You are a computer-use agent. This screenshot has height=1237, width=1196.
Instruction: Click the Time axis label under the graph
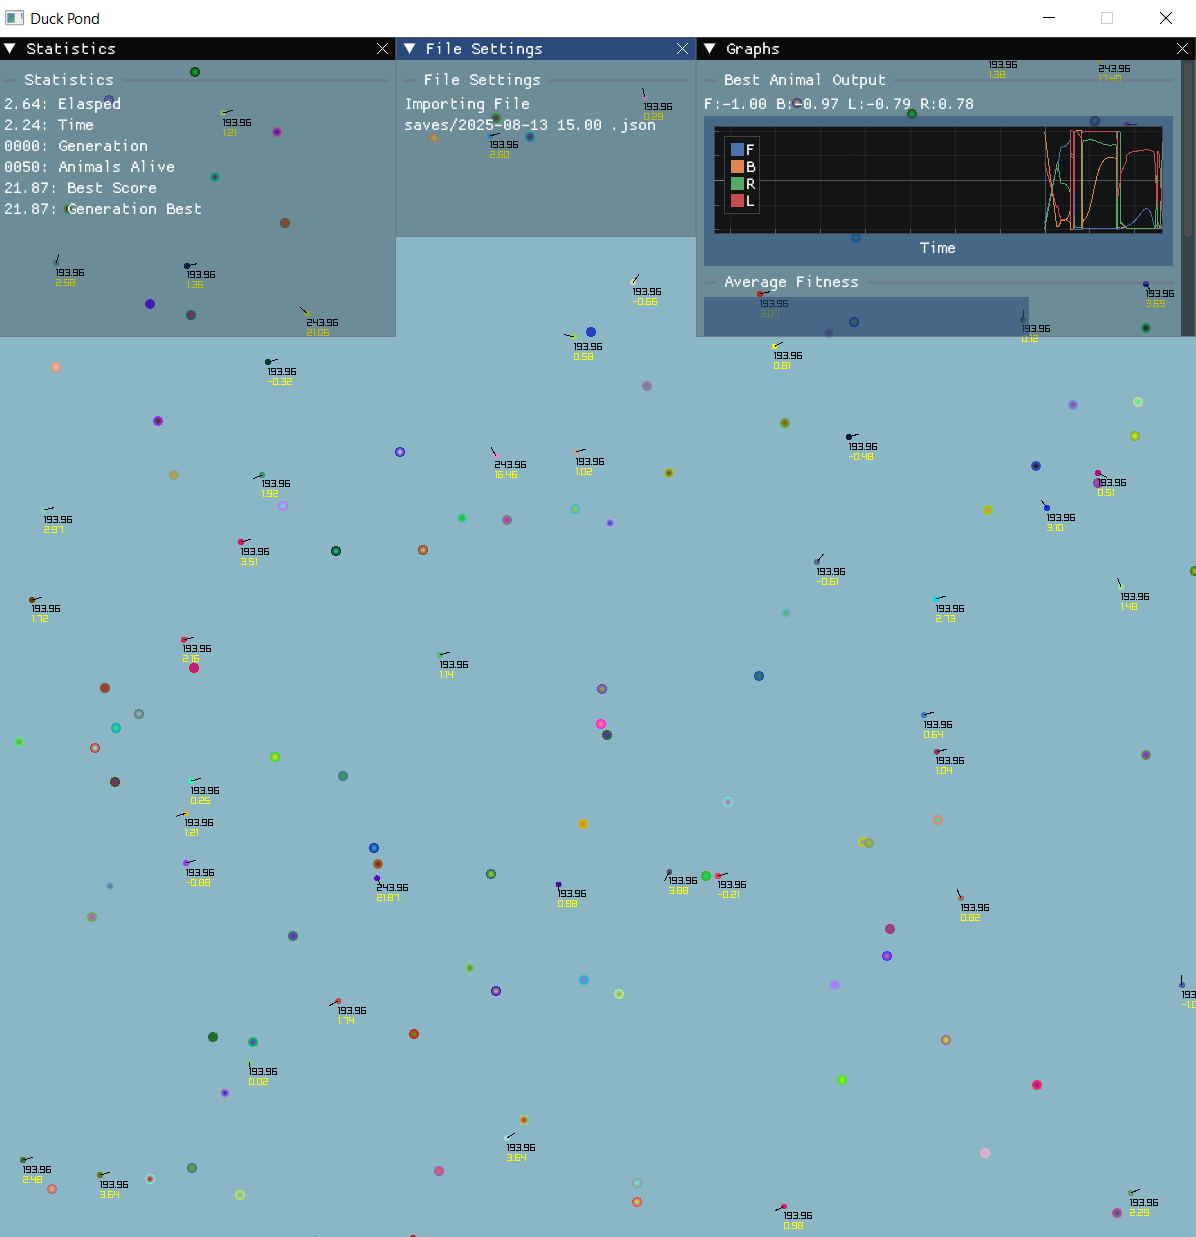point(937,248)
